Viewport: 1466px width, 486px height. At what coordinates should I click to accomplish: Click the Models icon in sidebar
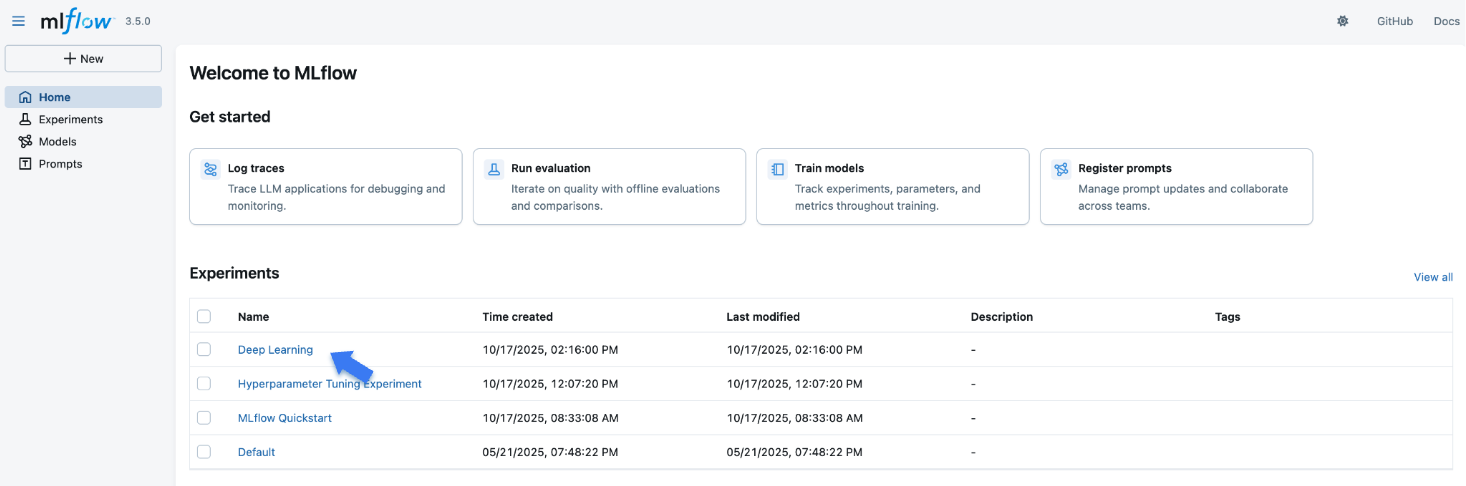26,142
